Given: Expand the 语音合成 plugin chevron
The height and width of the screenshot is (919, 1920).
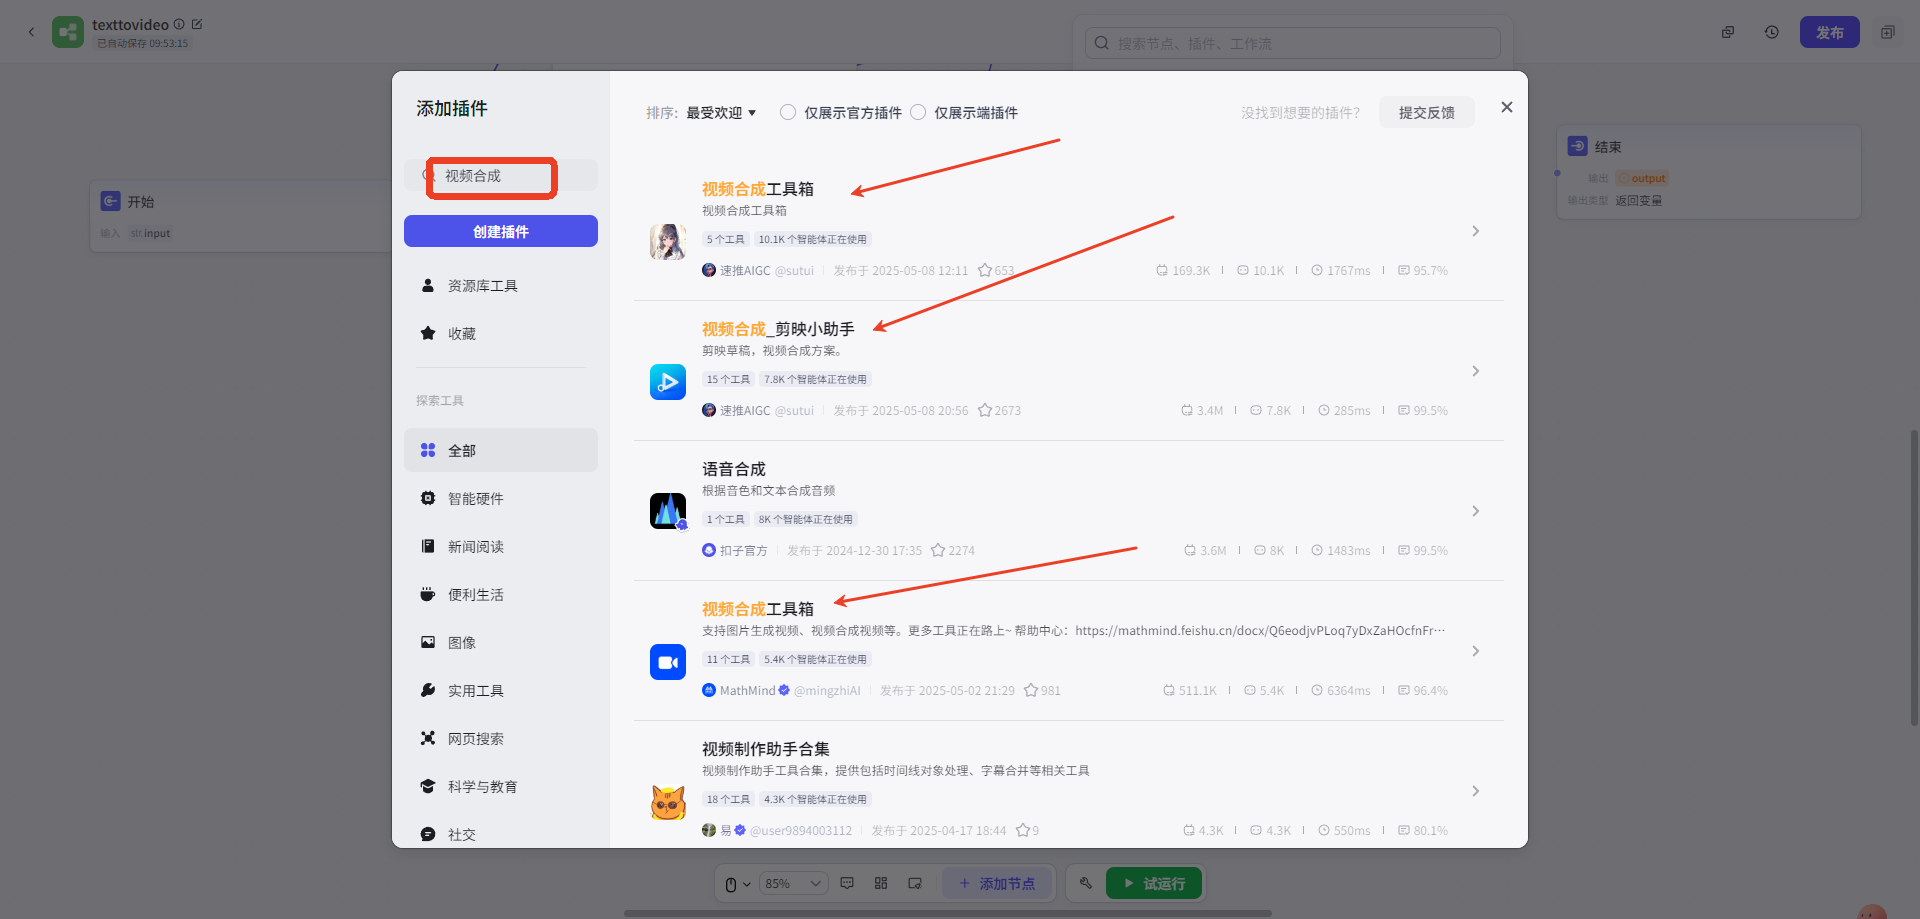Looking at the screenshot, I should [x=1475, y=511].
